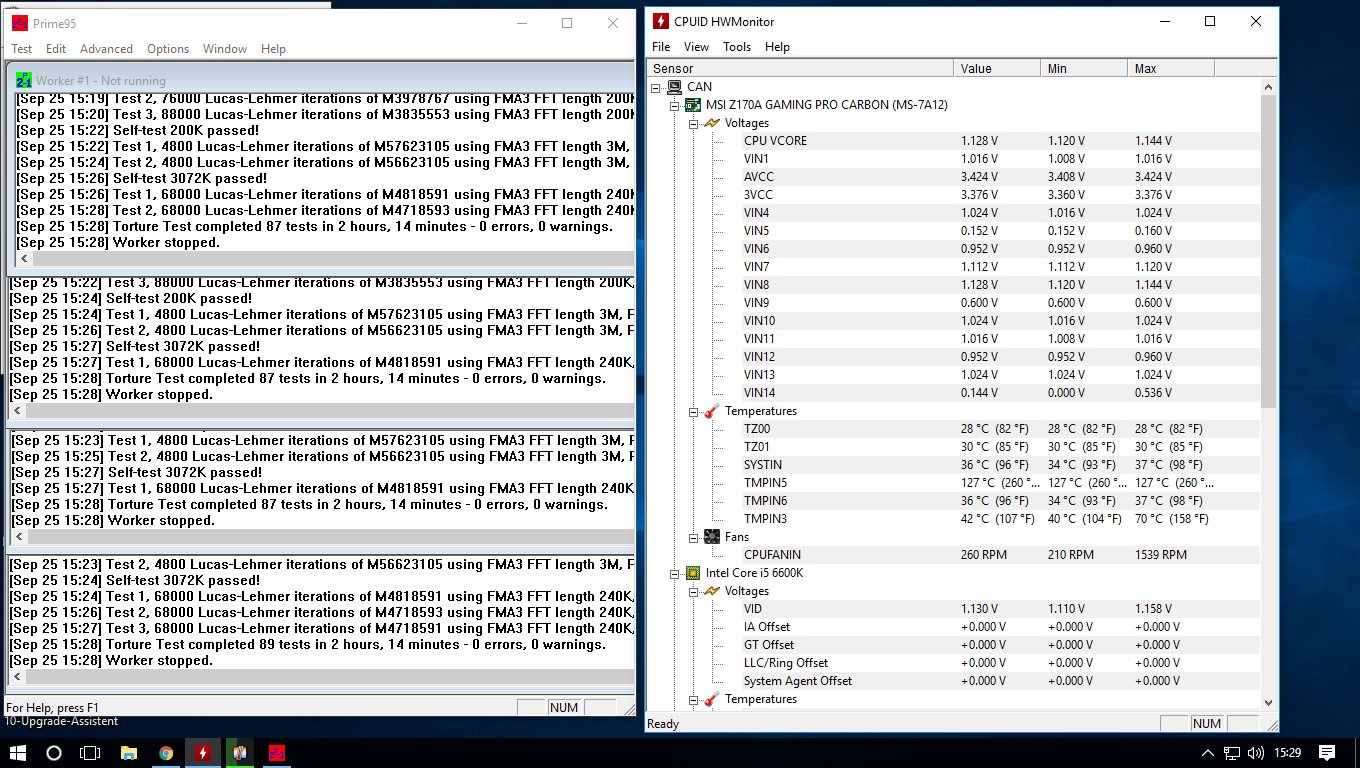Switch to Google Chrome on the taskbar
Viewport: 1360px width, 768px height.
click(x=166, y=752)
